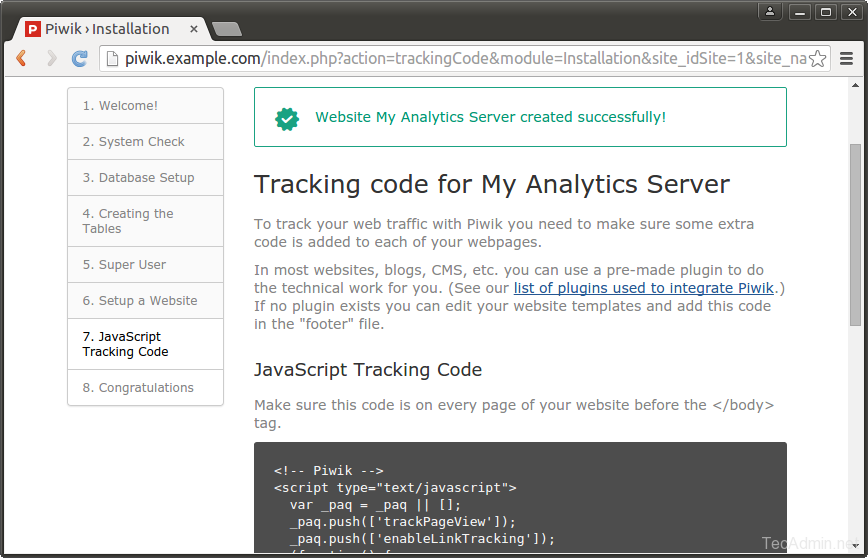Go to step 1. Welcome!

coord(120,106)
